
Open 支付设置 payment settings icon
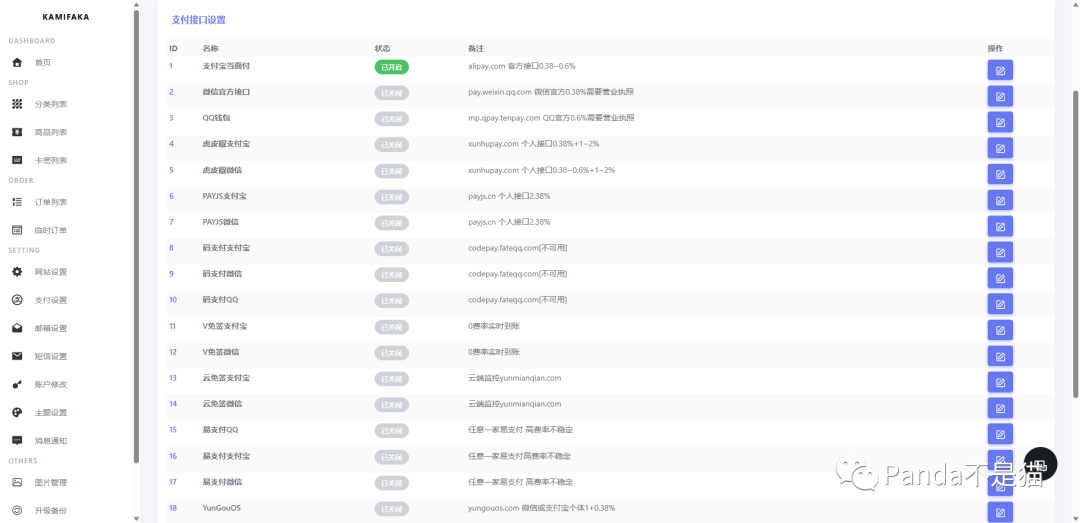pyautogui.click(x=18, y=300)
